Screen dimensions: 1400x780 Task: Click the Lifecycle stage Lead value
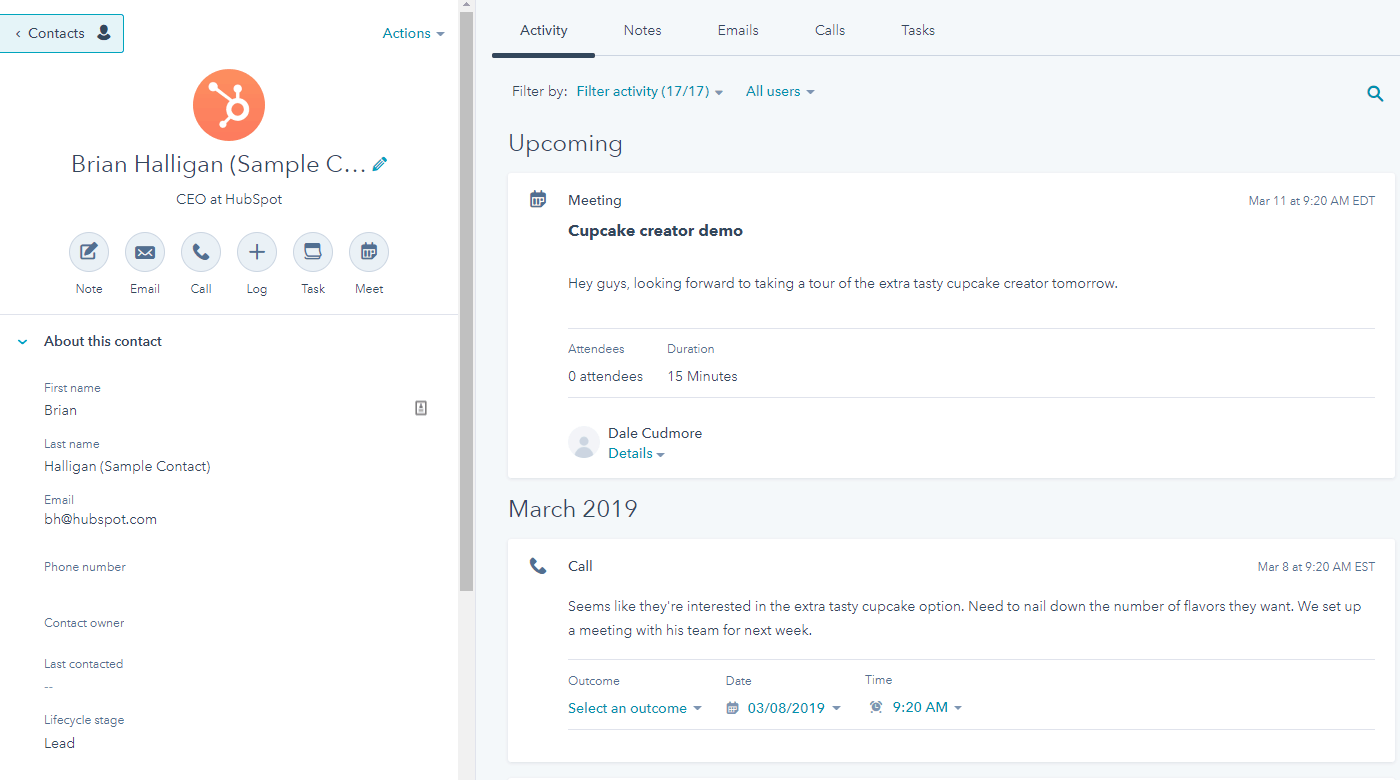[x=59, y=743]
